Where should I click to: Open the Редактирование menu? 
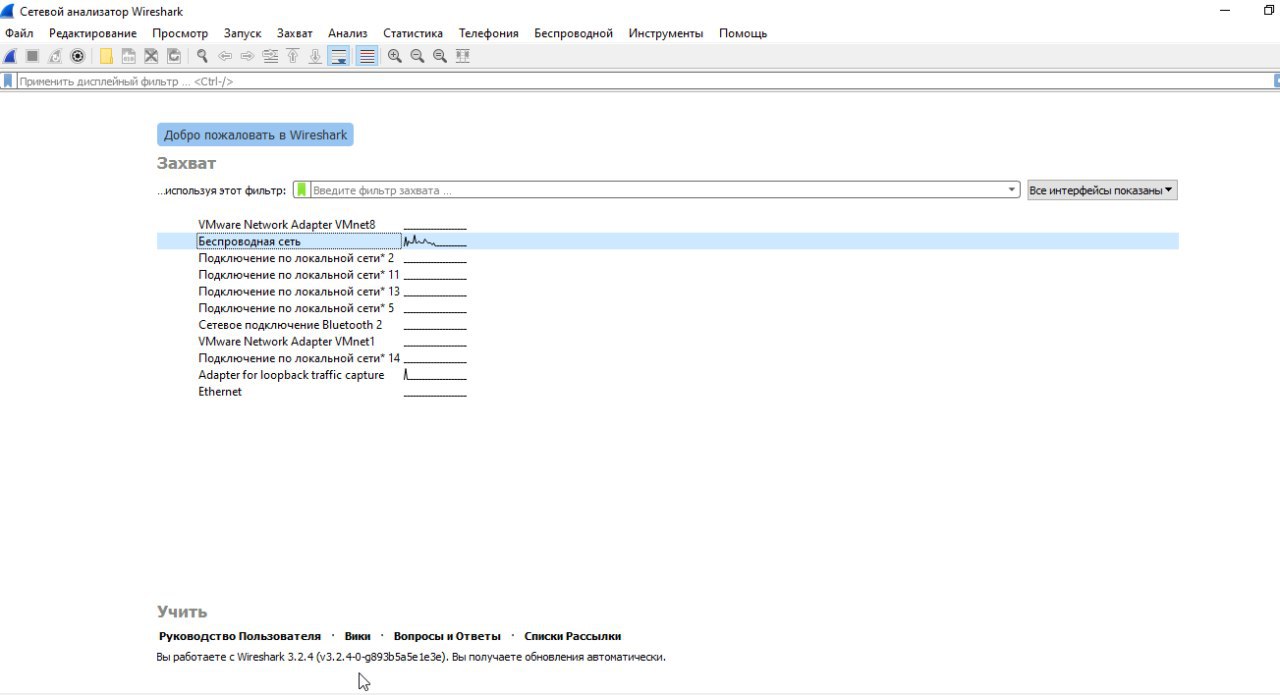click(x=93, y=33)
